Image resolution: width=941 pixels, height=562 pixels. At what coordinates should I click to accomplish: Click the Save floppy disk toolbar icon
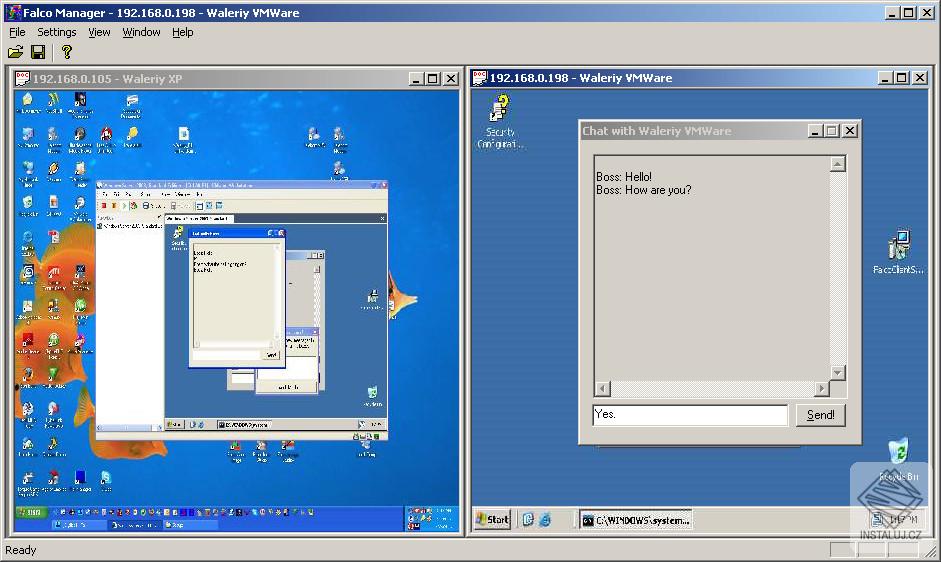[38, 52]
